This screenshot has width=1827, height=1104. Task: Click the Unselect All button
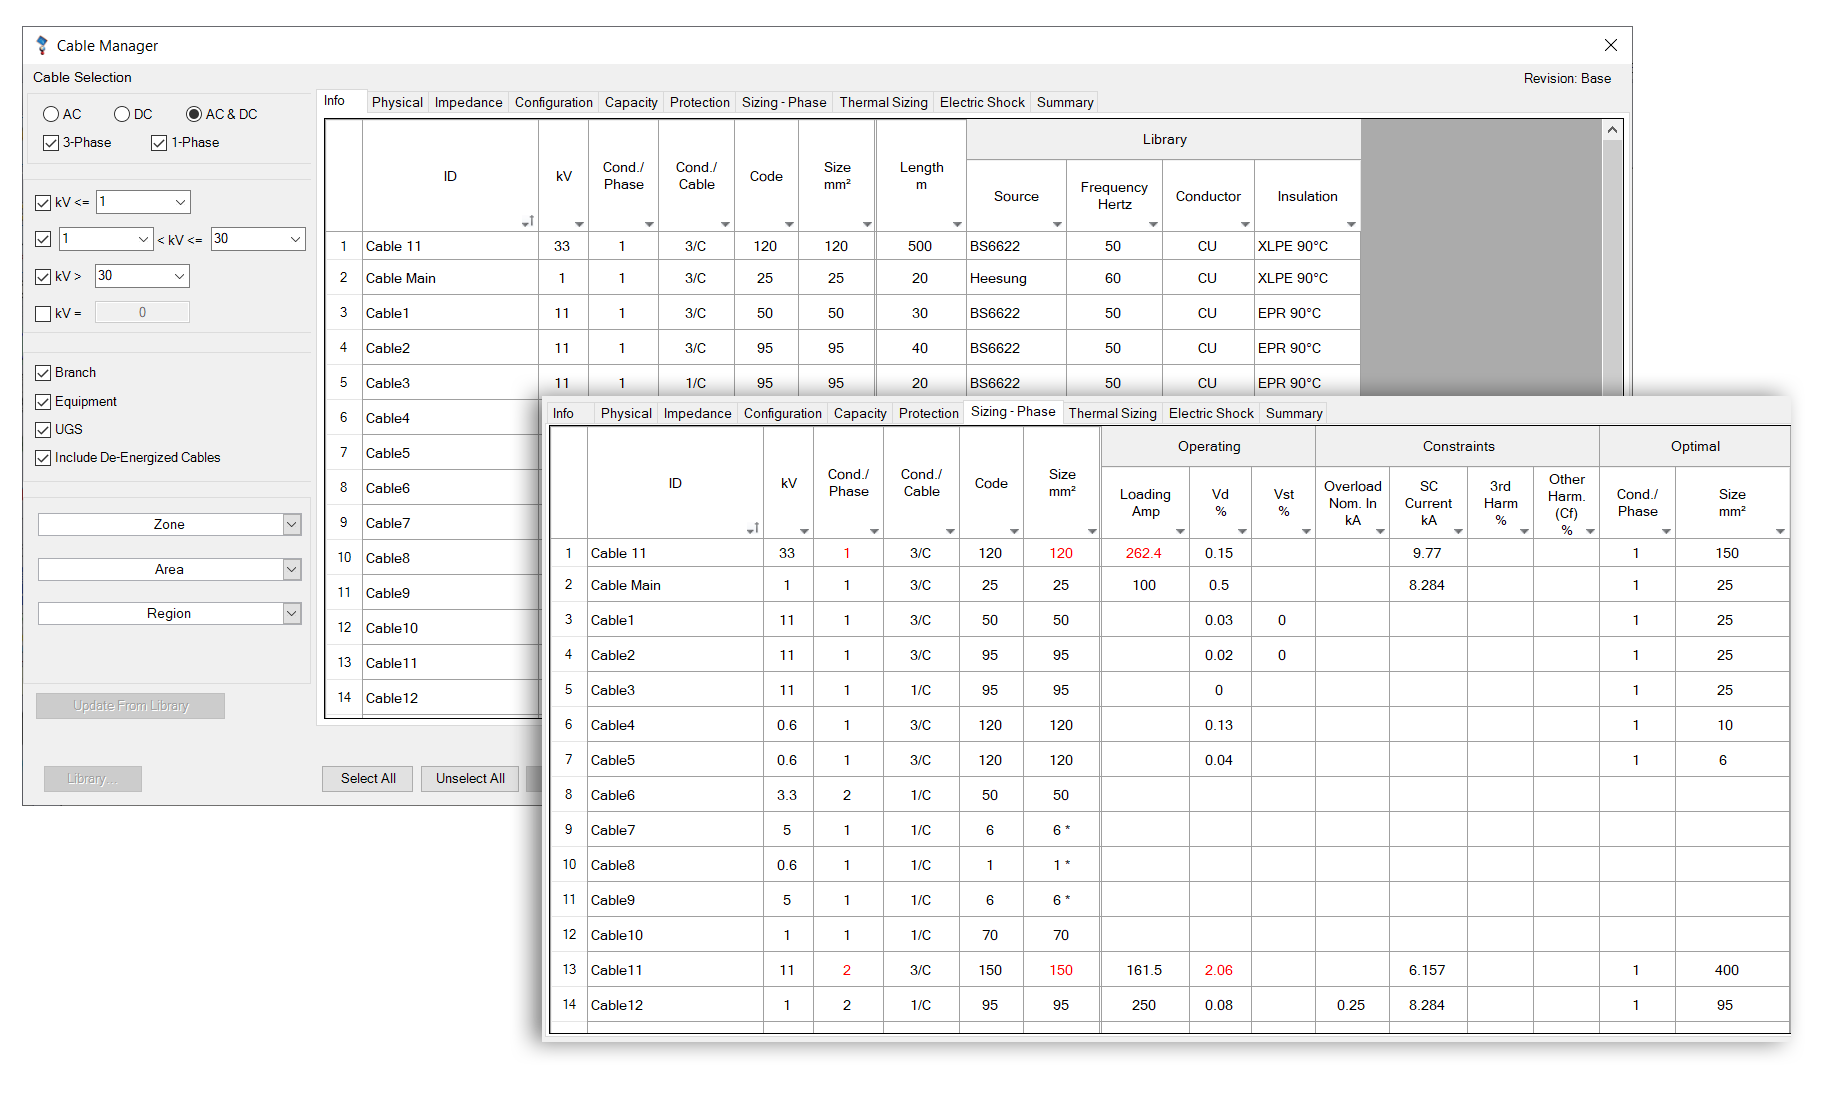(x=469, y=778)
